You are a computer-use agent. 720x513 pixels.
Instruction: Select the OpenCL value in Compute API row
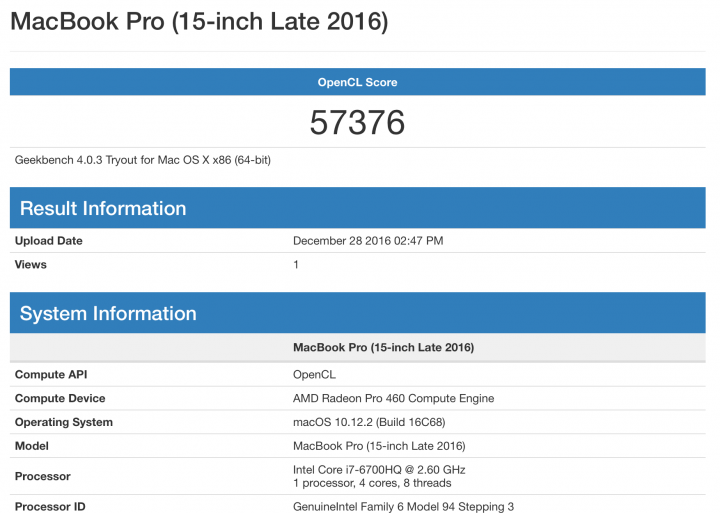tap(315, 374)
